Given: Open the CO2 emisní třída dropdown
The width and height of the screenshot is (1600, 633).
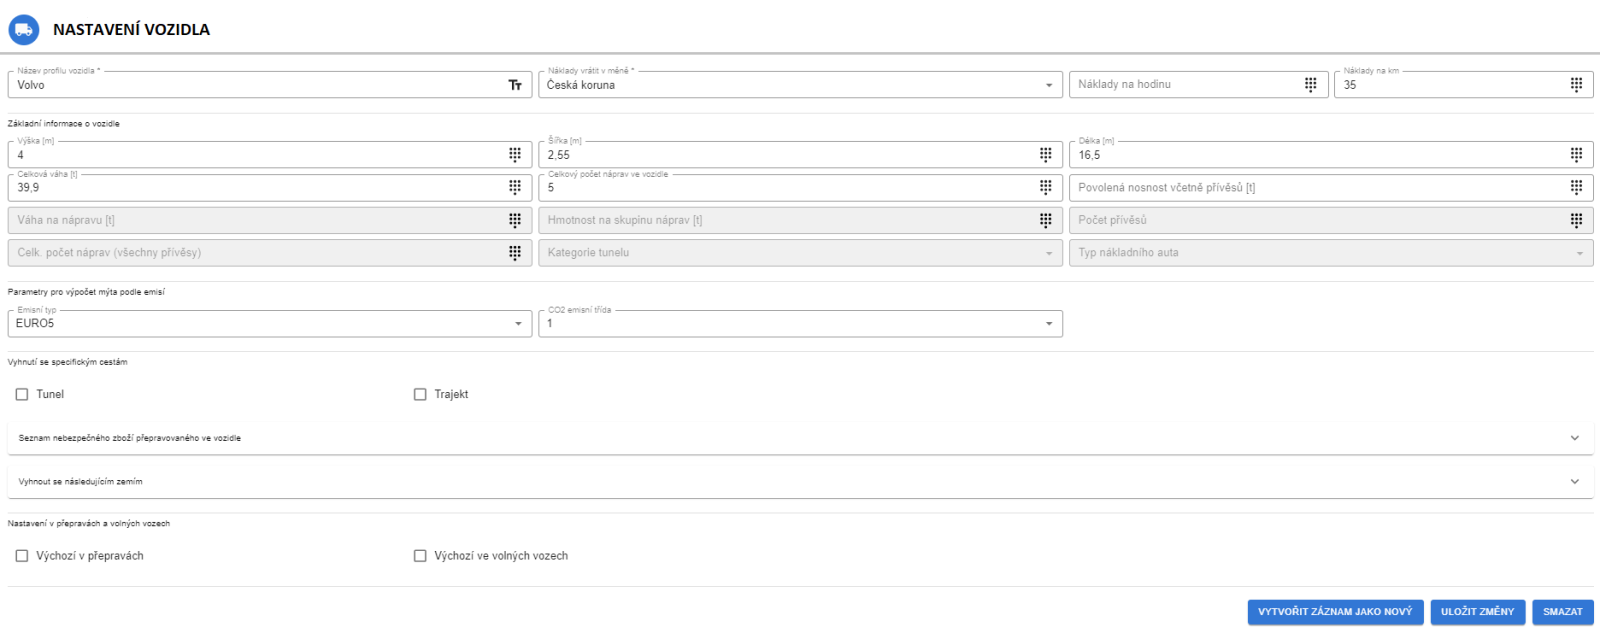Looking at the screenshot, I should click(800, 323).
